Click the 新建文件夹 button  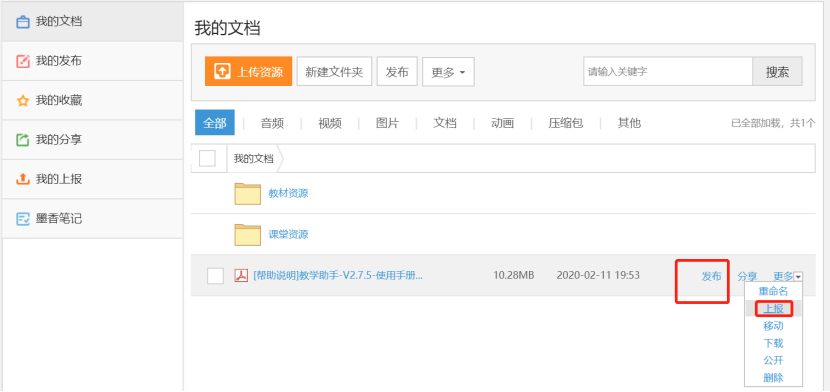[334, 71]
